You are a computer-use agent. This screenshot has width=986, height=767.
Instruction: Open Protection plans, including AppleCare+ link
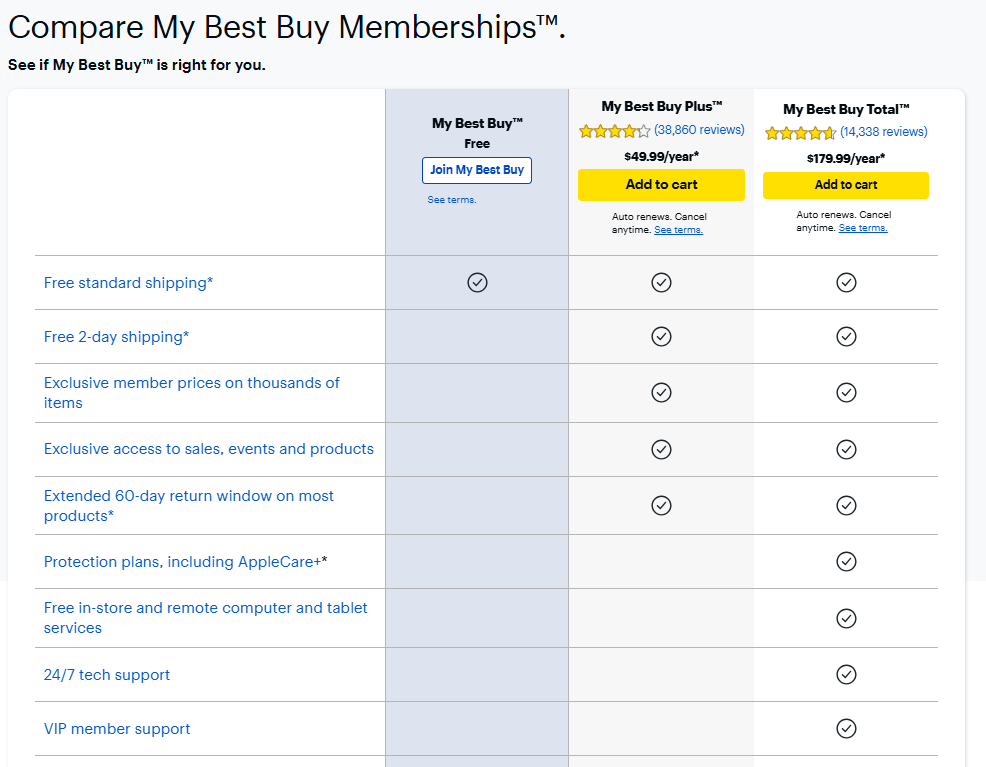tap(185, 562)
